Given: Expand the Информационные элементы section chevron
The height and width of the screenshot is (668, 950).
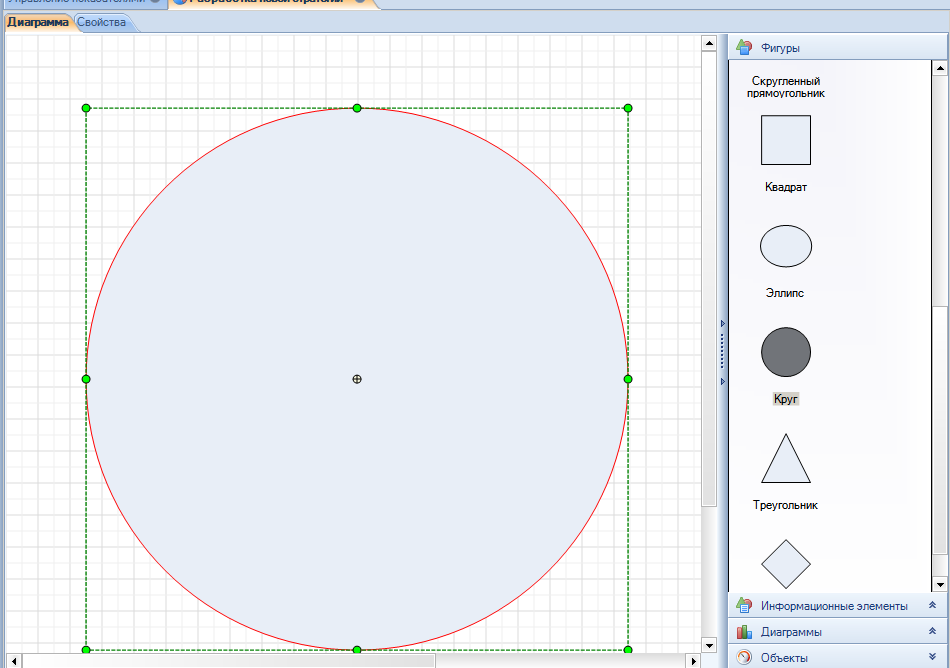Looking at the screenshot, I should pyautogui.click(x=932, y=605).
